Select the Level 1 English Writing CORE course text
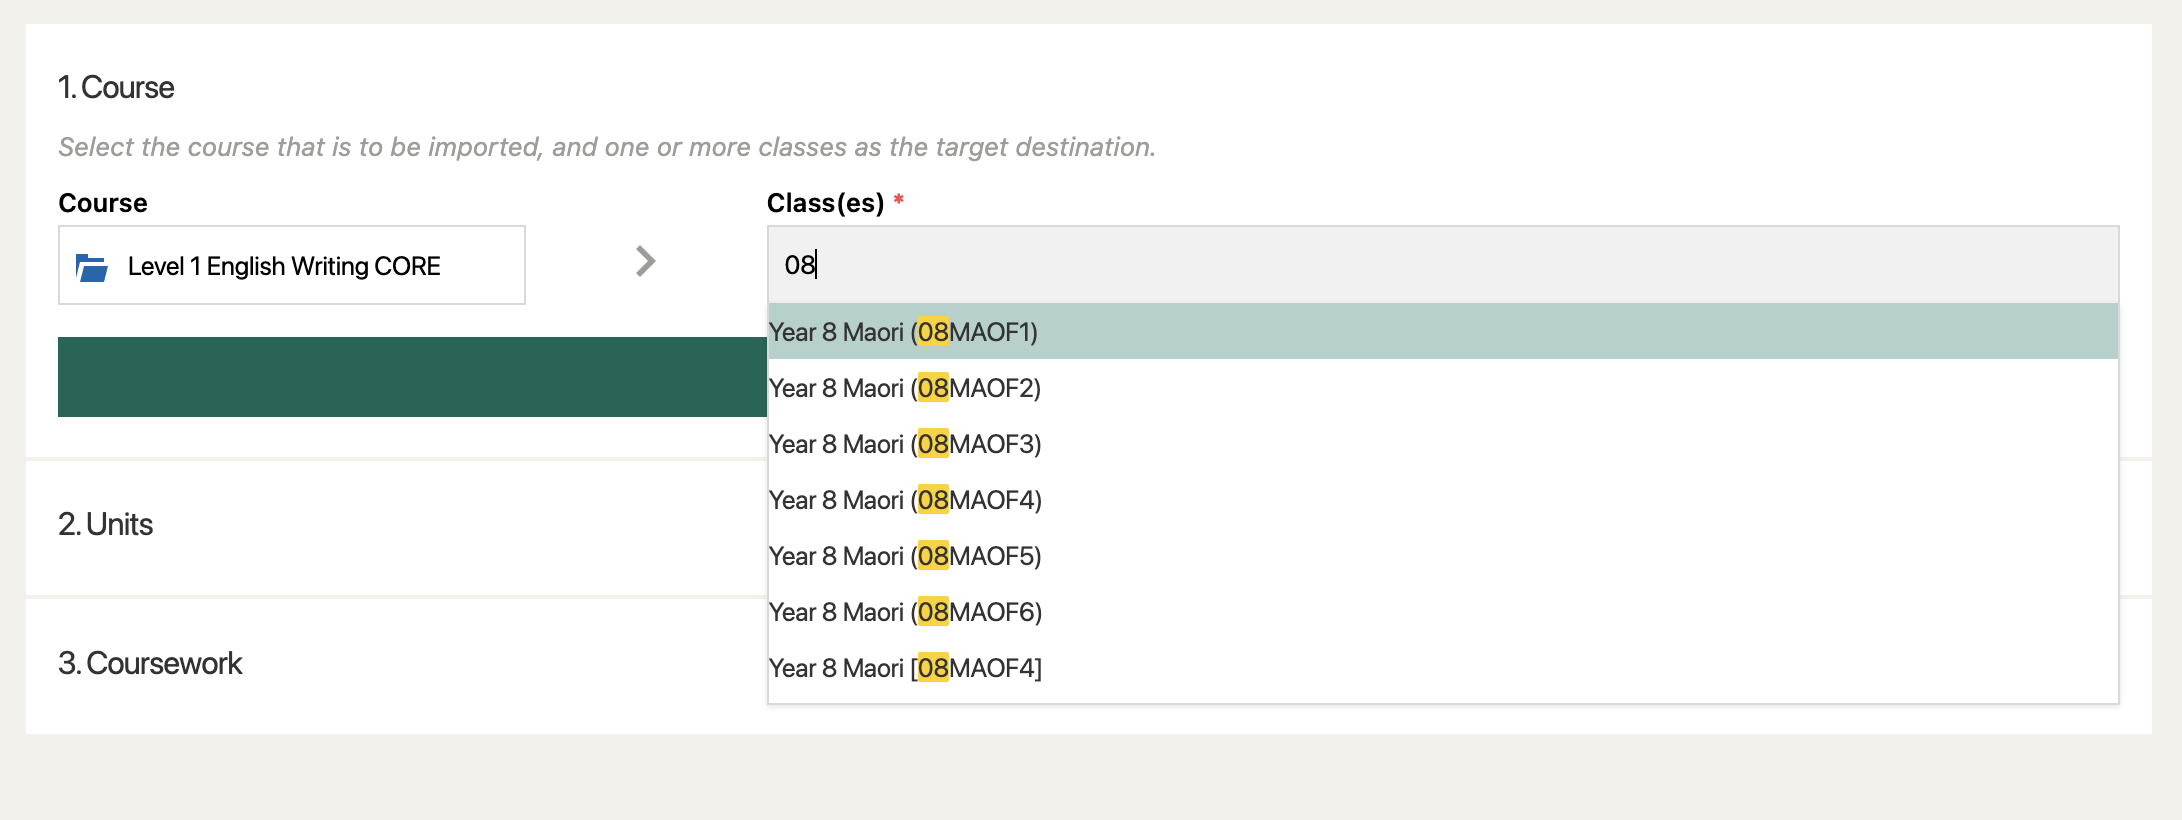Viewport: 2182px width, 820px height. (284, 266)
